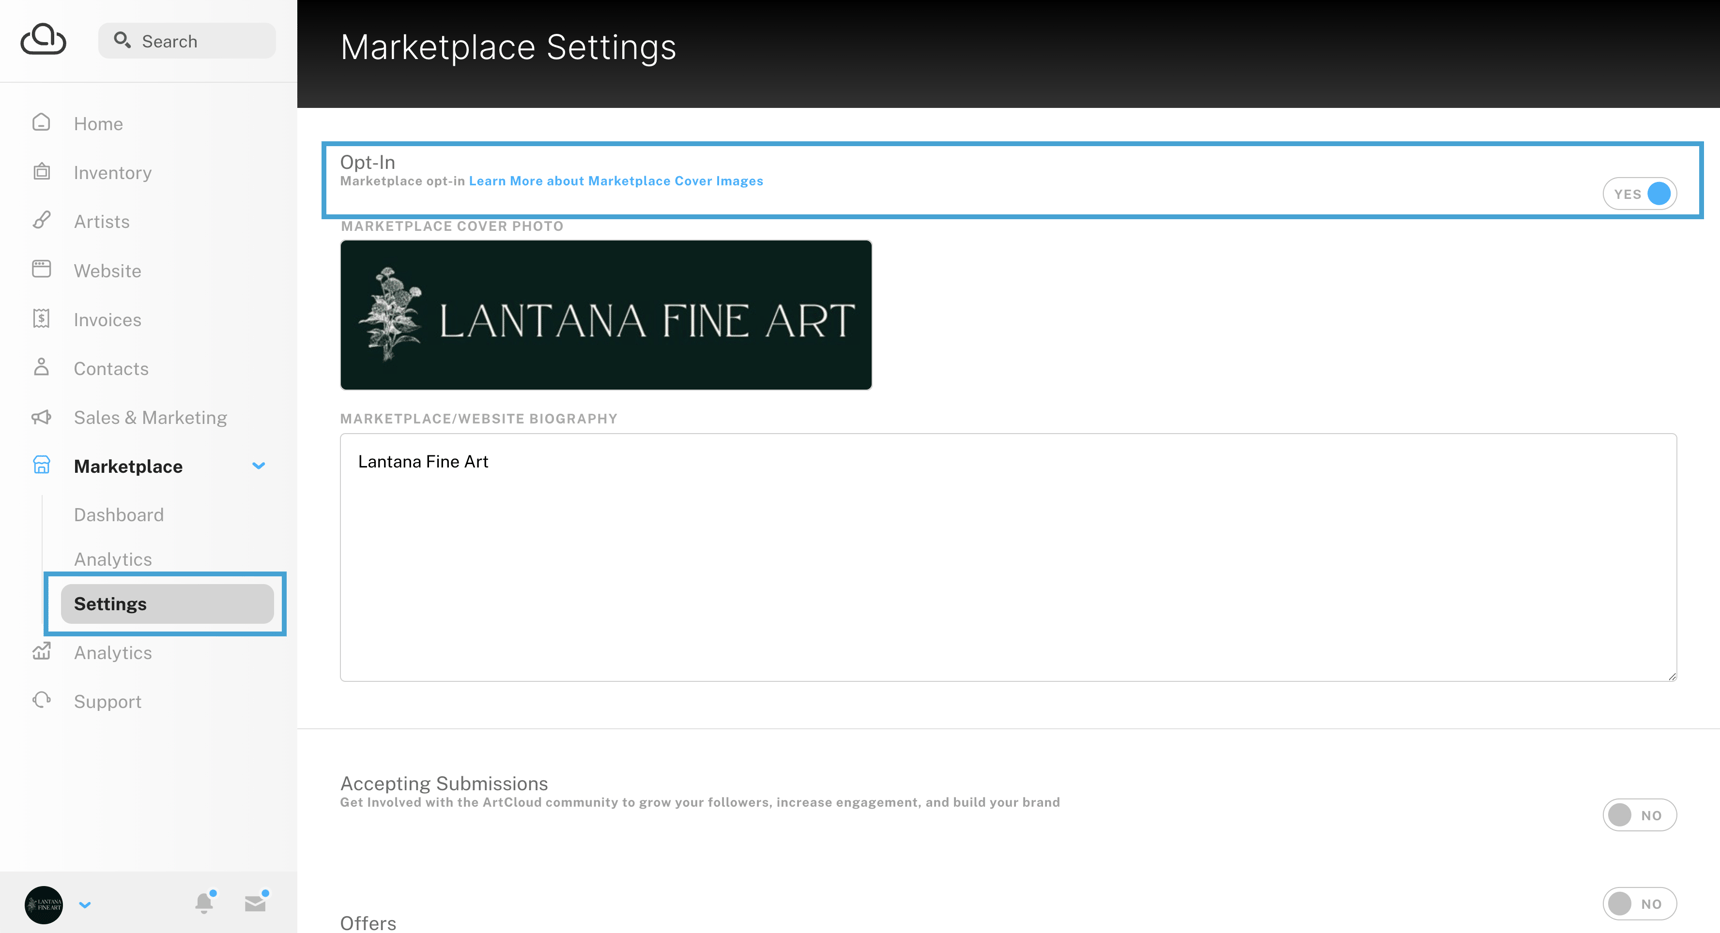This screenshot has width=1720, height=933.
Task: Check notifications via the bell icon
Action: pyautogui.click(x=204, y=902)
